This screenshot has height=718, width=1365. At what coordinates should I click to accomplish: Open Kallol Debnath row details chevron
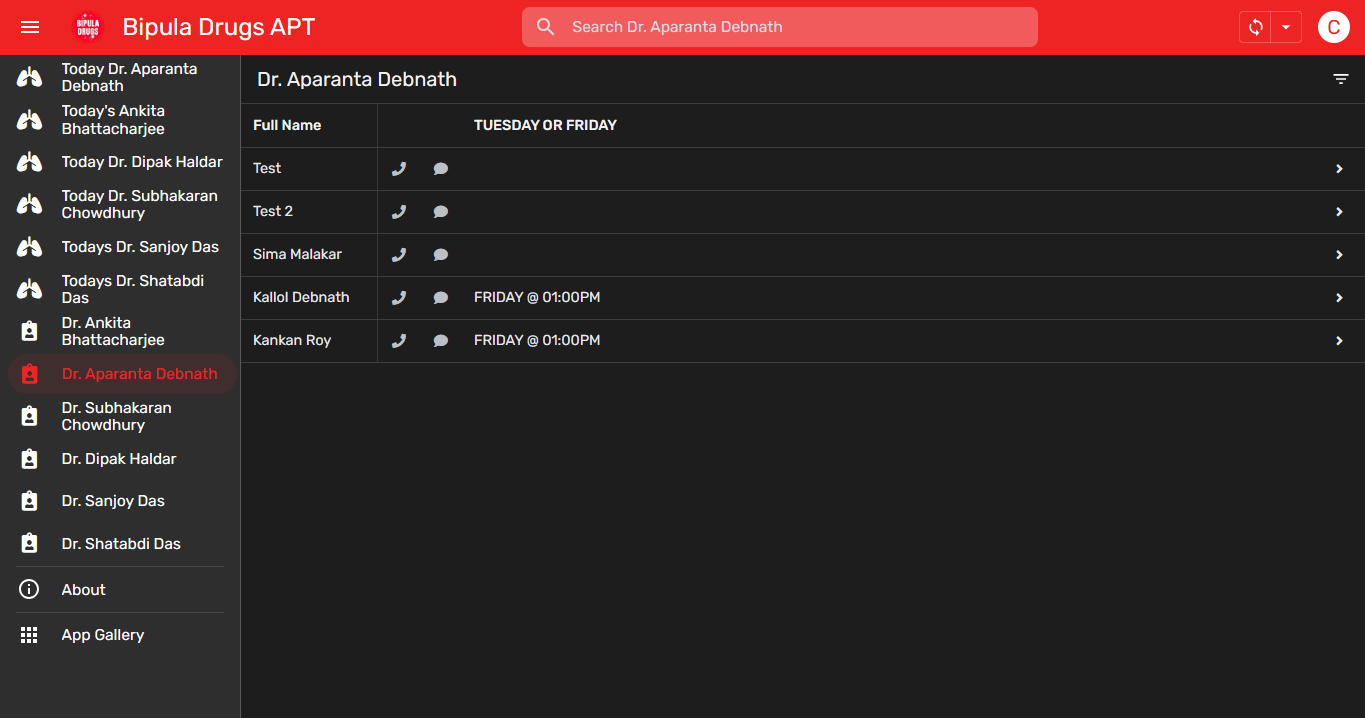tap(1339, 298)
